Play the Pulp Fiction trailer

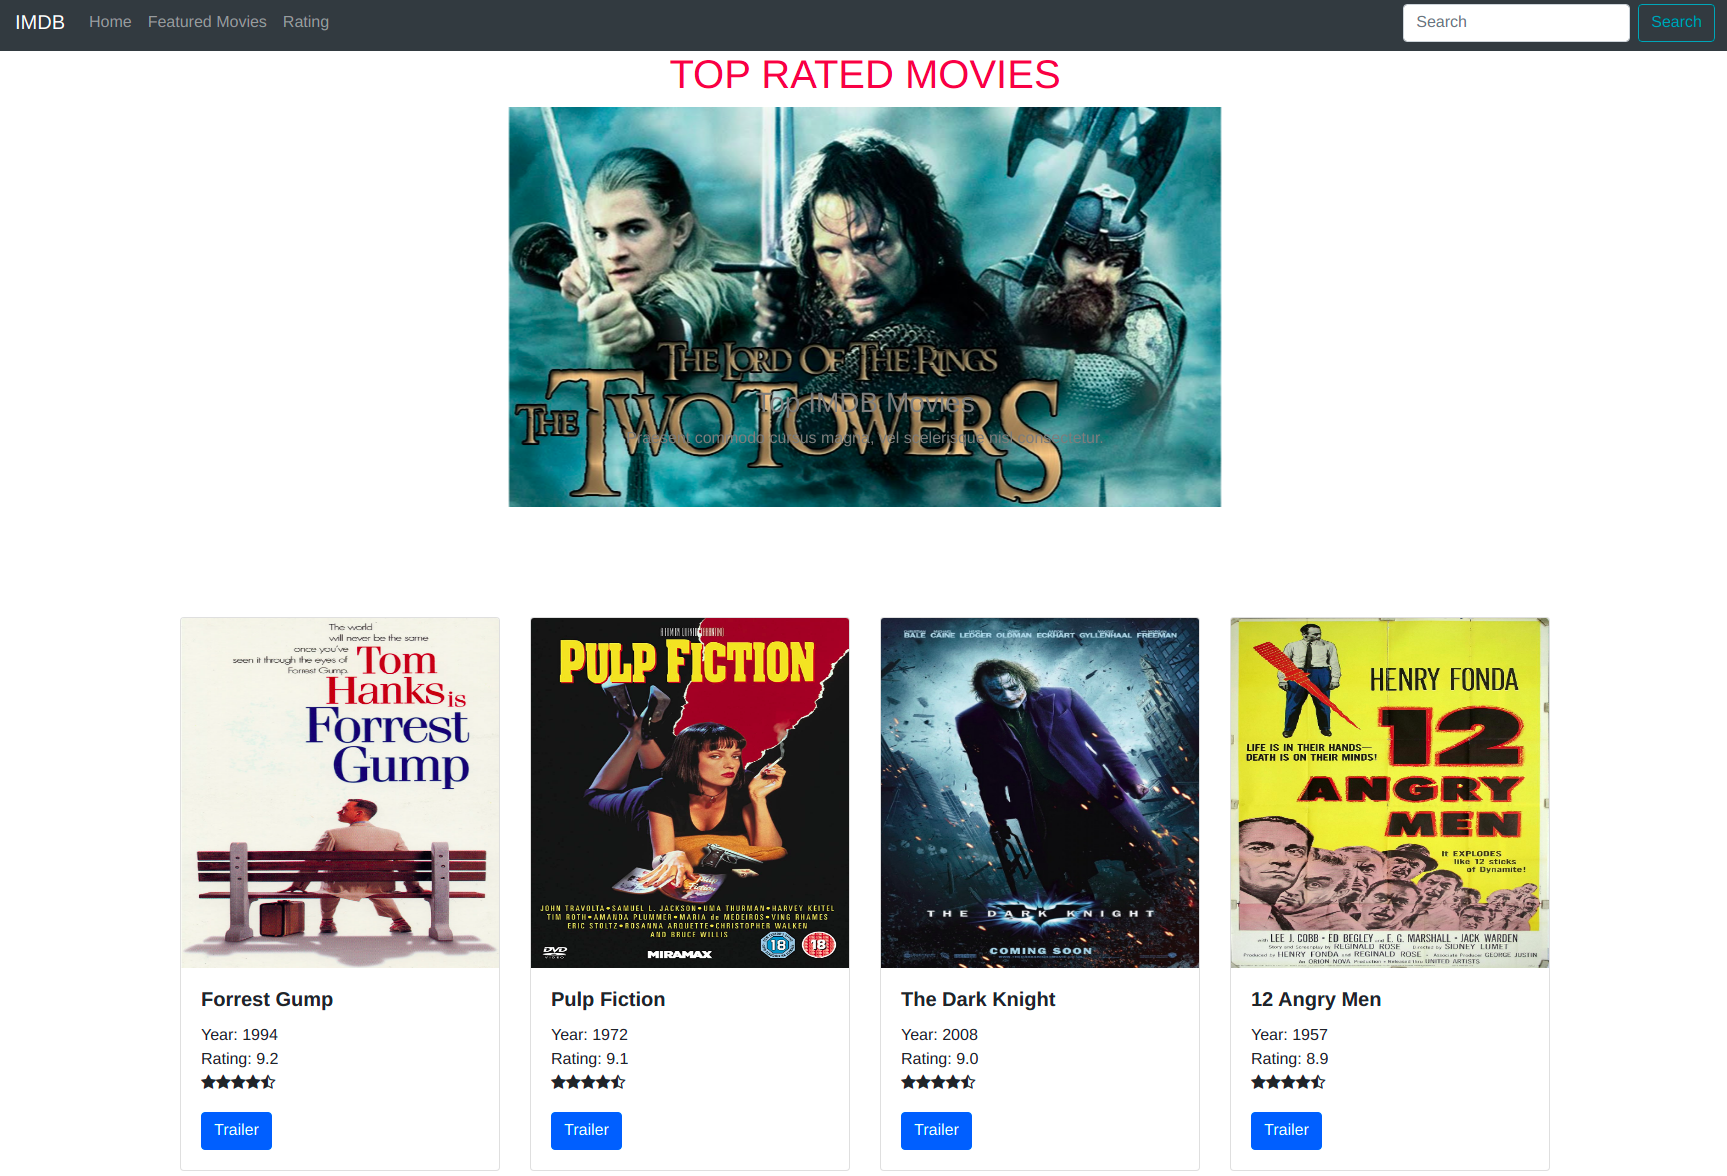[586, 1131]
